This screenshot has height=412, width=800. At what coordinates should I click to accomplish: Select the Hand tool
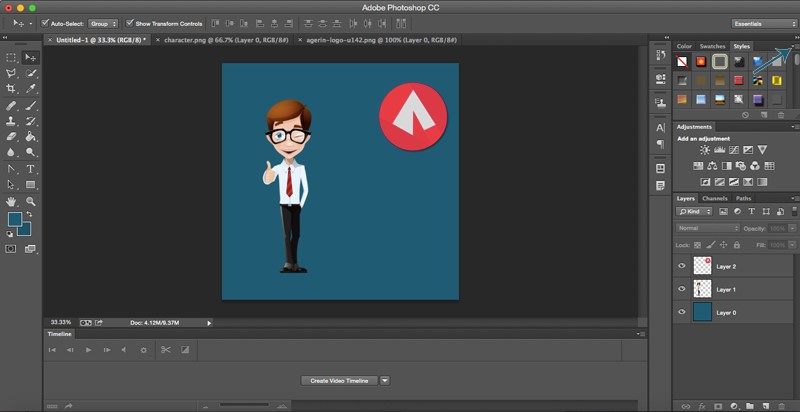pyautogui.click(x=11, y=201)
